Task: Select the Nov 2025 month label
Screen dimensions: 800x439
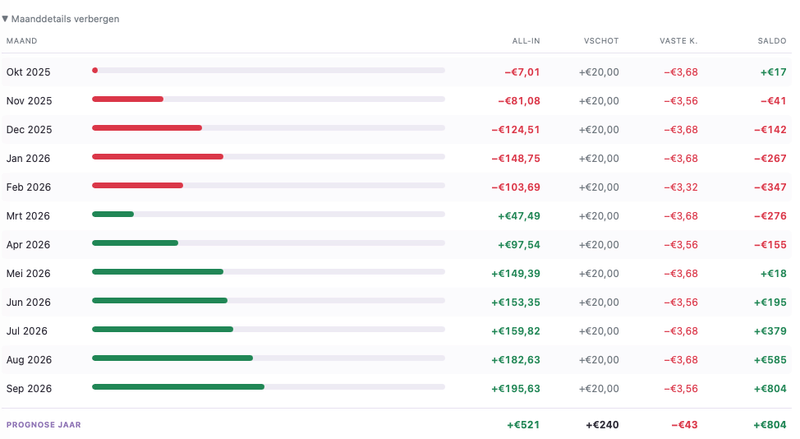Action: click(29, 101)
